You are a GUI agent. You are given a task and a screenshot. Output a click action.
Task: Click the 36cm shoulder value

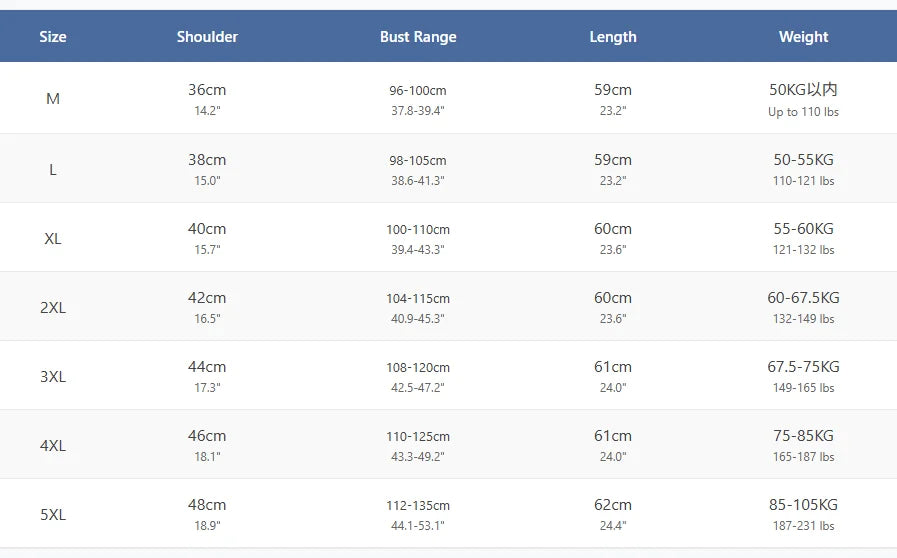[207, 90]
